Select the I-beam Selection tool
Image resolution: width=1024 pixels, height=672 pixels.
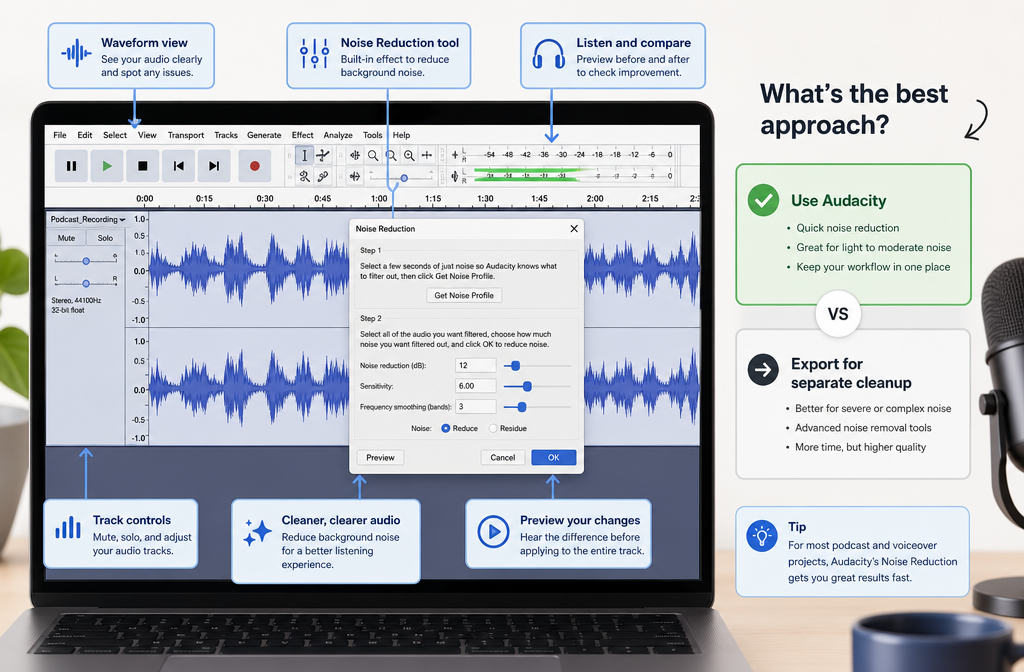304,155
